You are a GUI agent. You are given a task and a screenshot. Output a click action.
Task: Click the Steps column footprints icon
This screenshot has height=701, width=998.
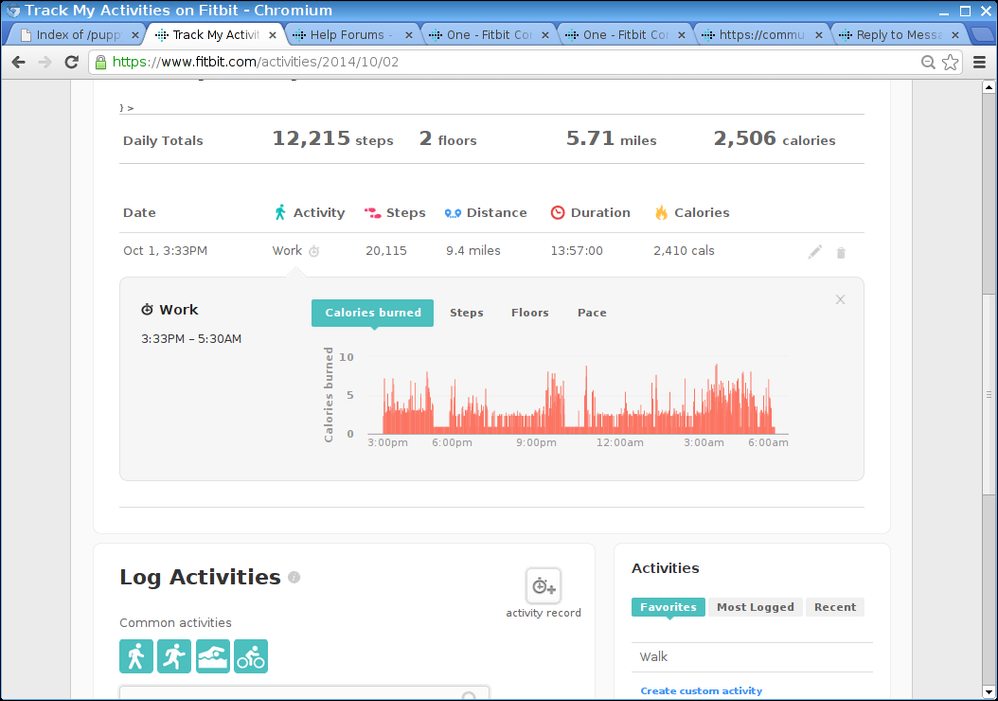pyautogui.click(x=372, y=213)
